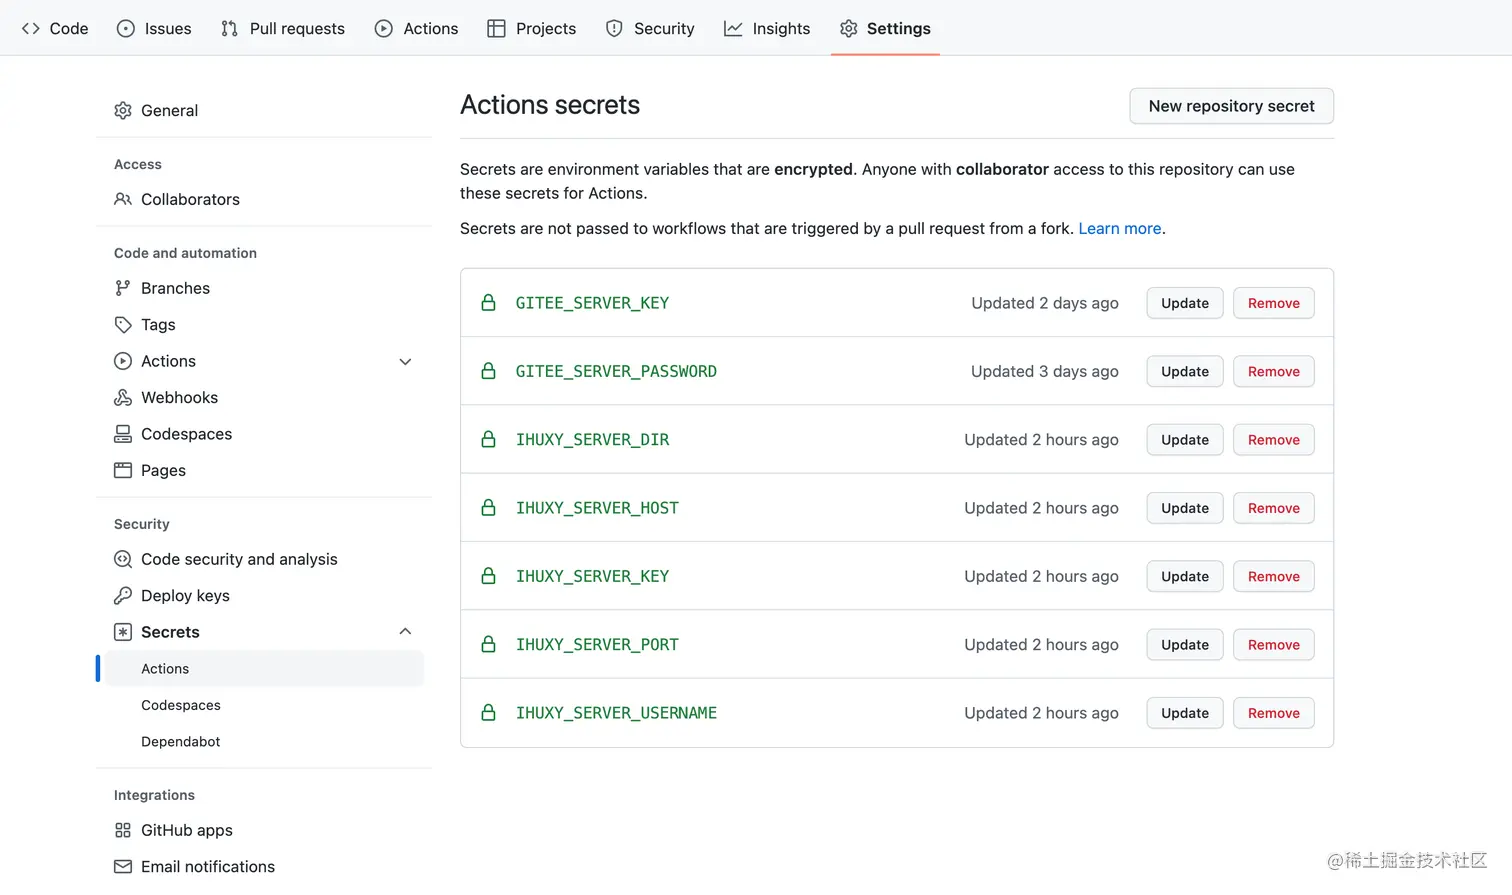1512x895 pixels.
Task: Remove the GITEE_SERVER_PASSWORD secret
Action: [1273, 372]
